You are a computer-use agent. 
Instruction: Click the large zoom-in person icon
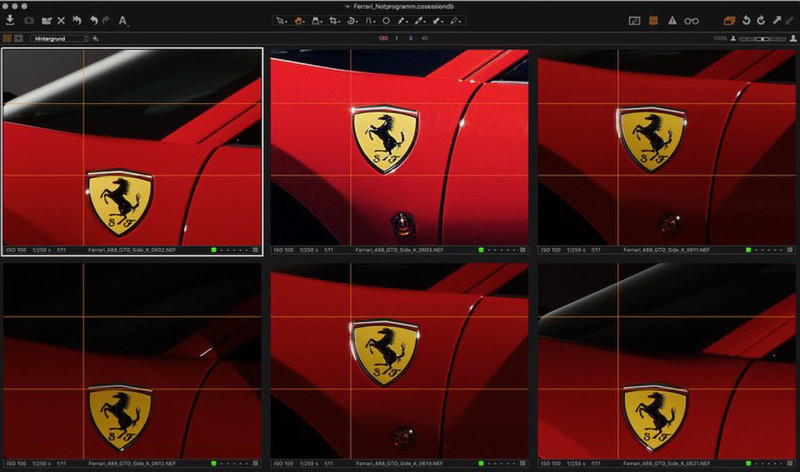tap(793, 38)
